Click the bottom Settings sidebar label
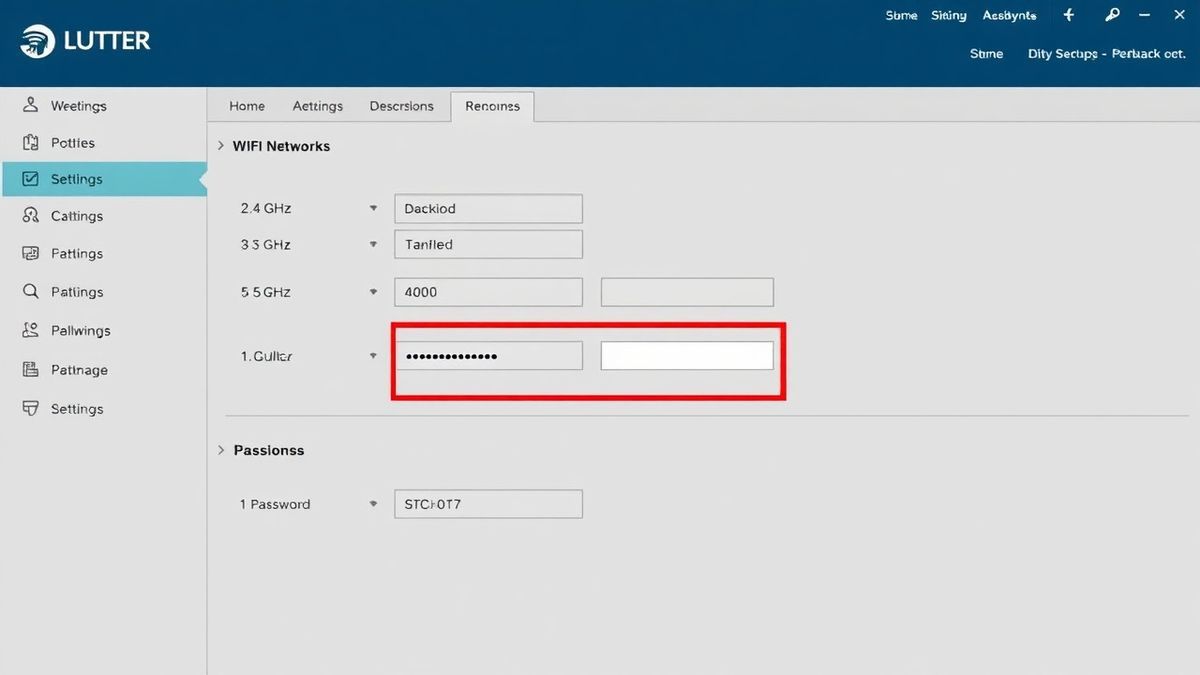This screenshot has height=675, width=1200. pos(77,408)
